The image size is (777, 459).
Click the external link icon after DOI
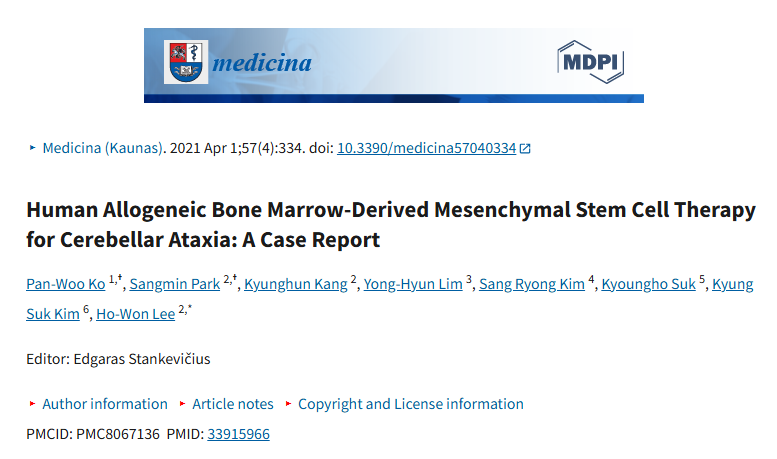tap(525, 148)
